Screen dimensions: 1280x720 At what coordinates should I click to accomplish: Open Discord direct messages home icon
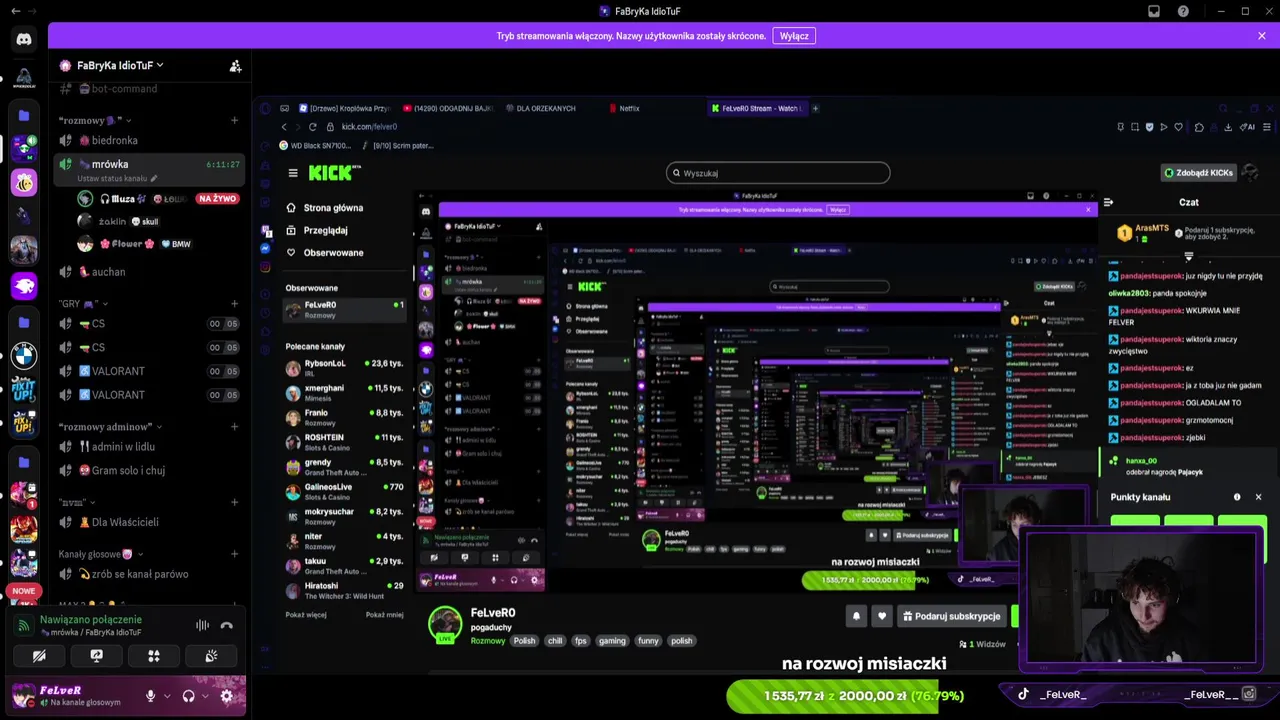click(24, 39)
